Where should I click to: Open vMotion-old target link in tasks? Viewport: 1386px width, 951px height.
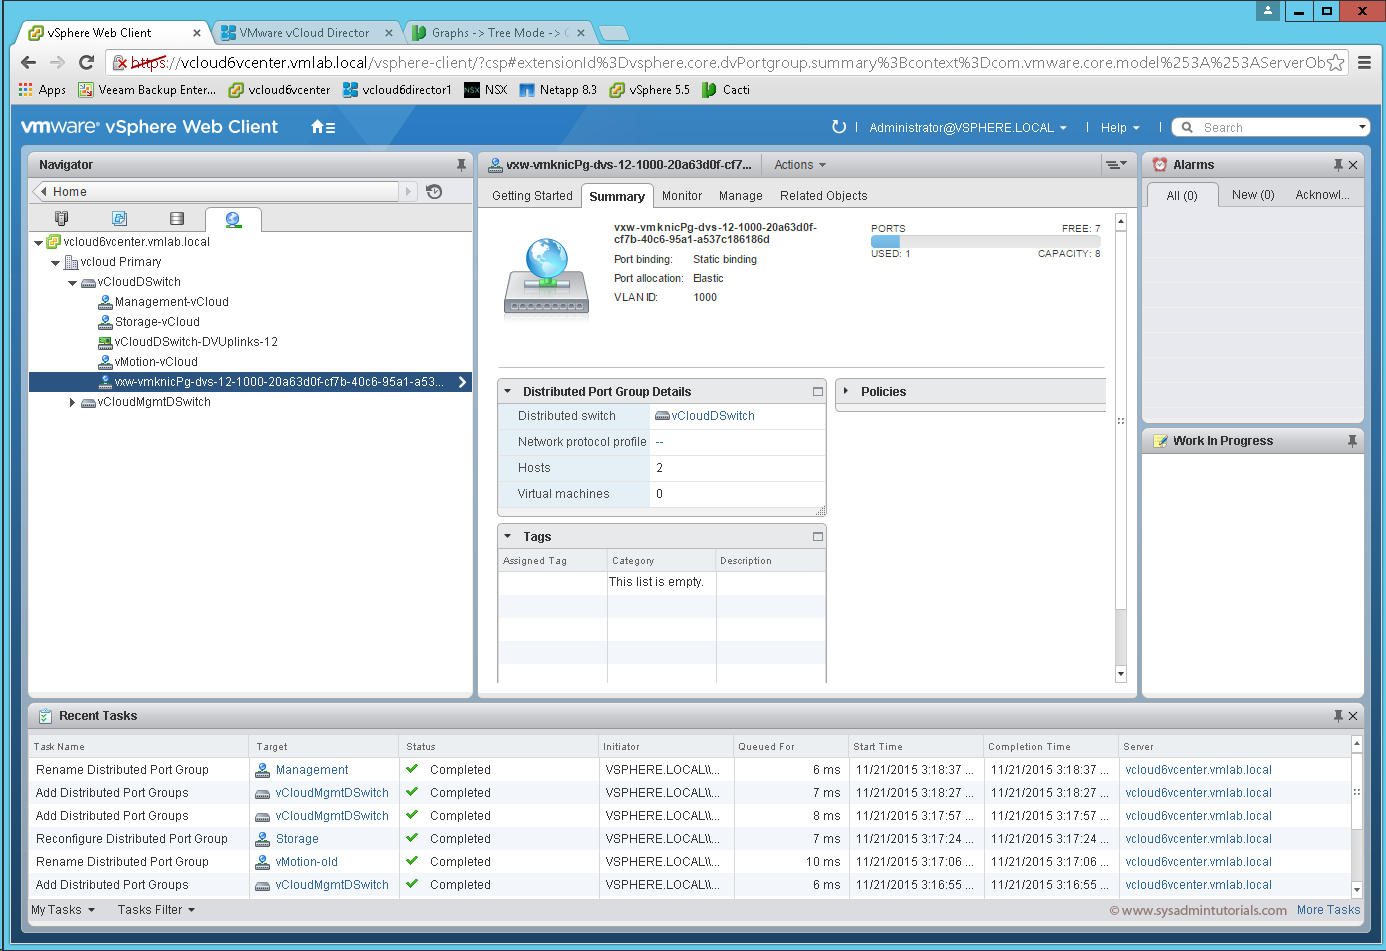pyautogui.click(x=306, y=862)
